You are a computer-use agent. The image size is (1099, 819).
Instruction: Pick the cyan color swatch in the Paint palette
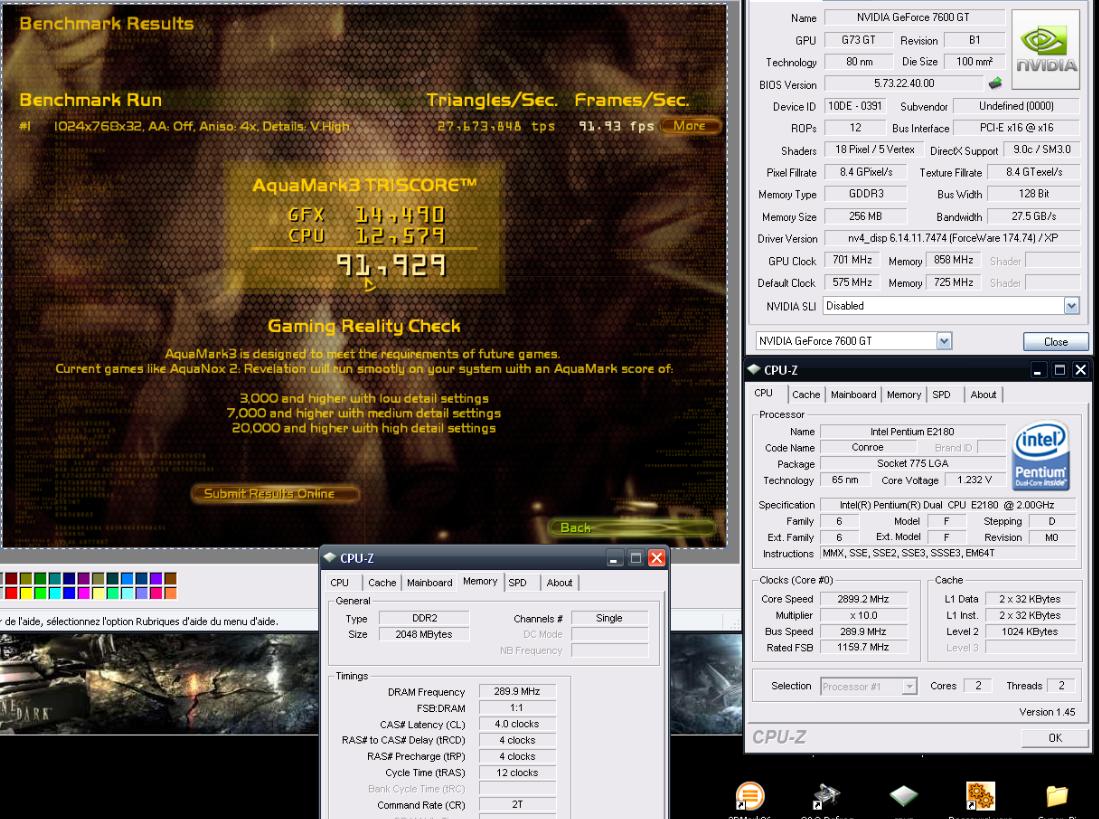coord(55,593)
